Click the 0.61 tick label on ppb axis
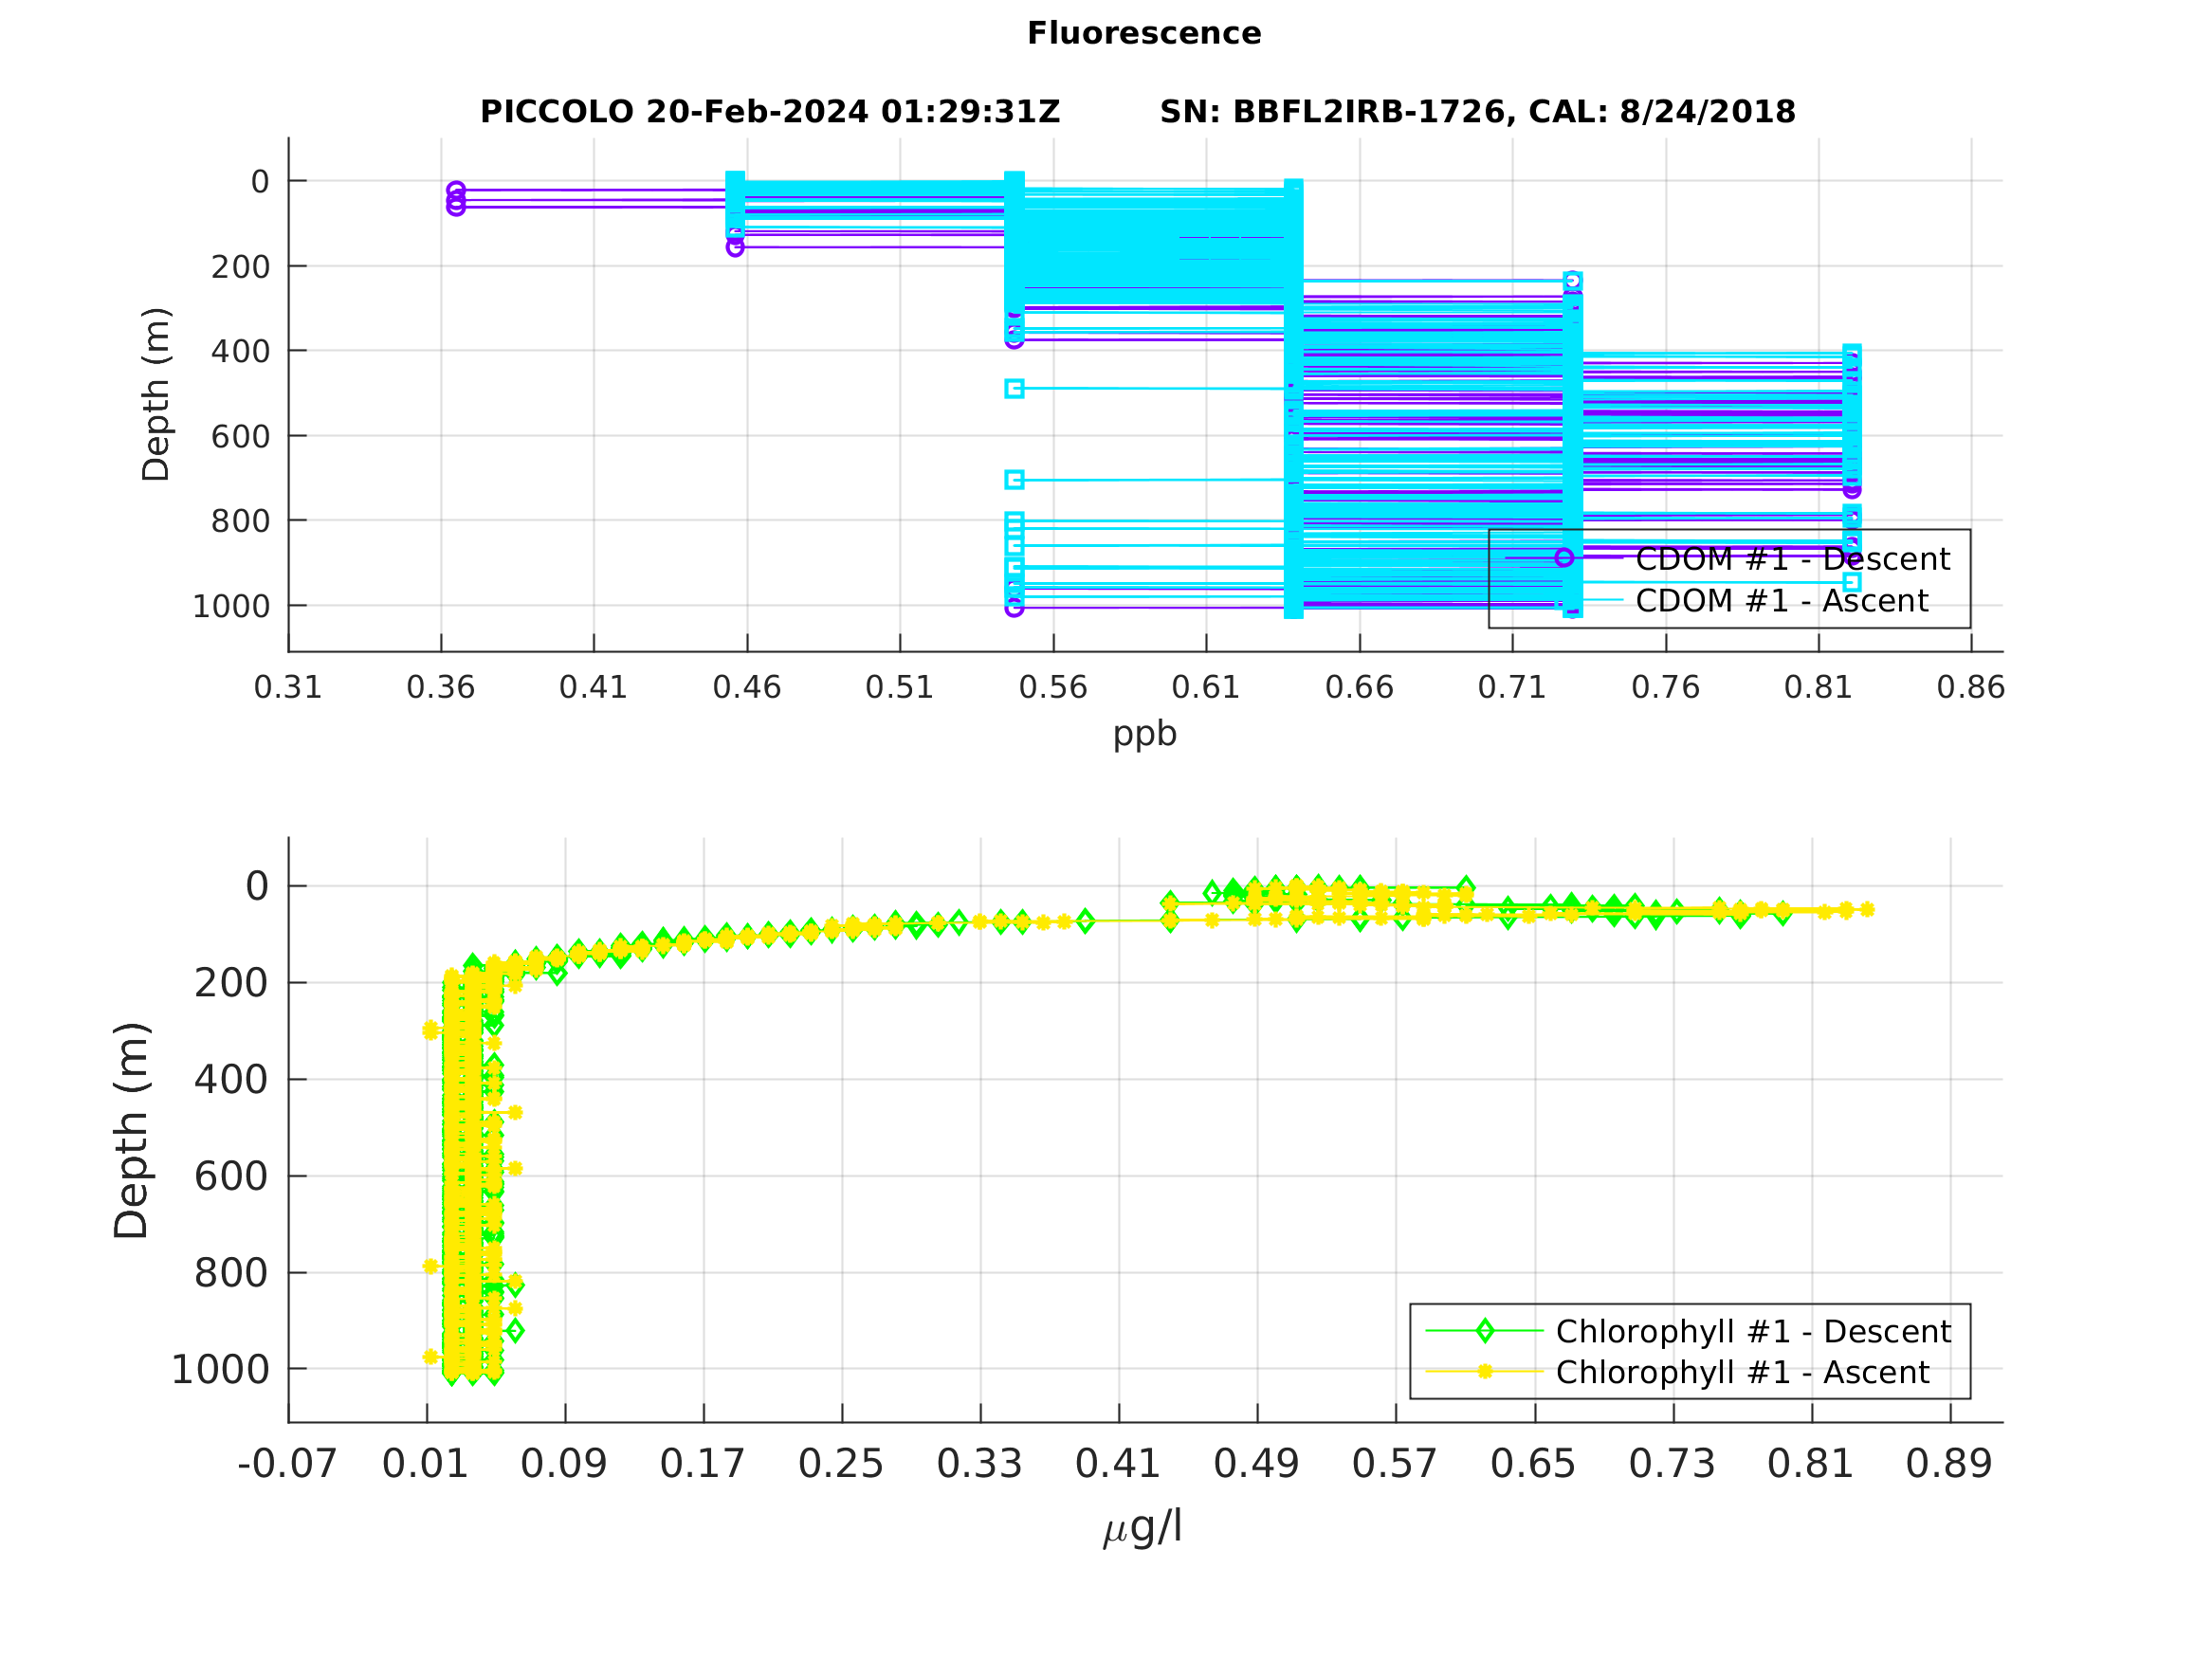Image resolution: width=2212 pixels, height=1659 pixels. pos(1206,687)
